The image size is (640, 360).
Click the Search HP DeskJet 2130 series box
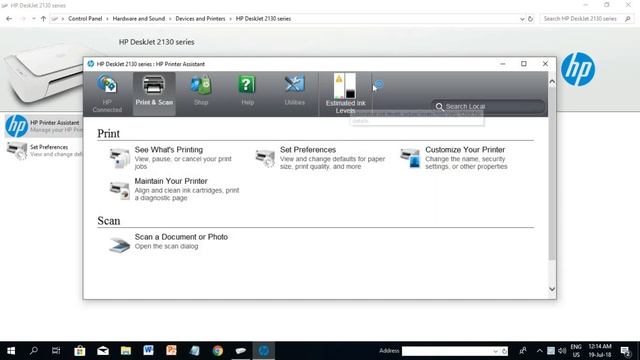tap(587, 19)
